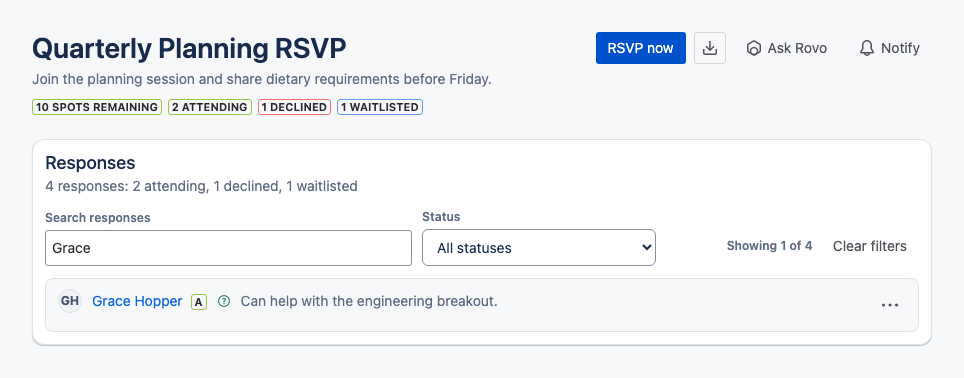Click the download export icon button
The height and width of the screenshot is (378, 964).
point(710,48)
